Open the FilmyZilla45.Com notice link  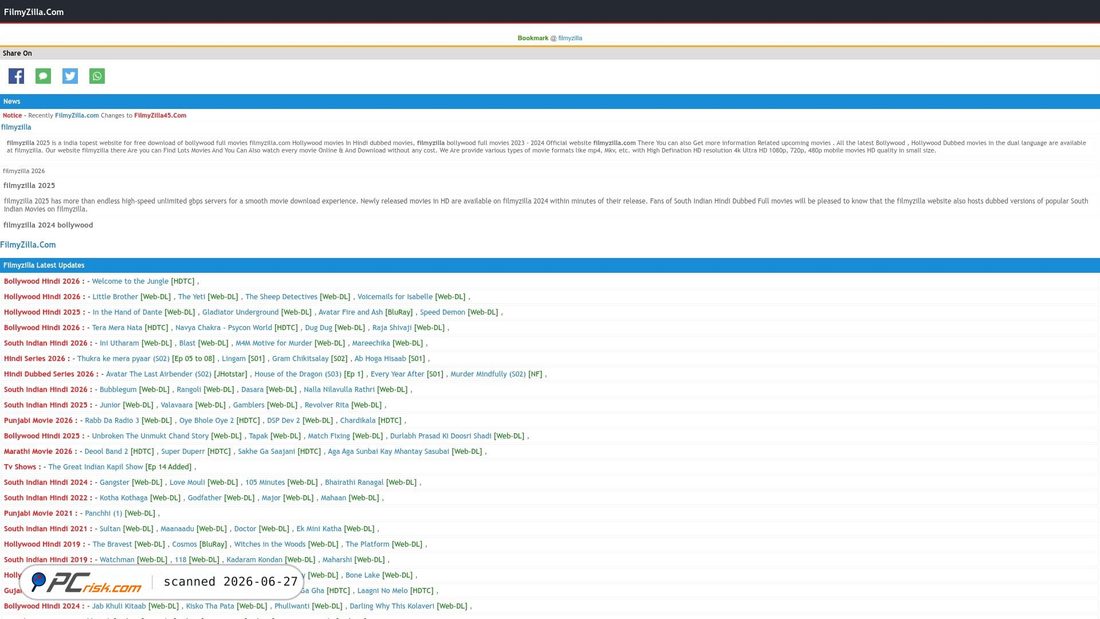pyautogui.click(x=160, y=115)
